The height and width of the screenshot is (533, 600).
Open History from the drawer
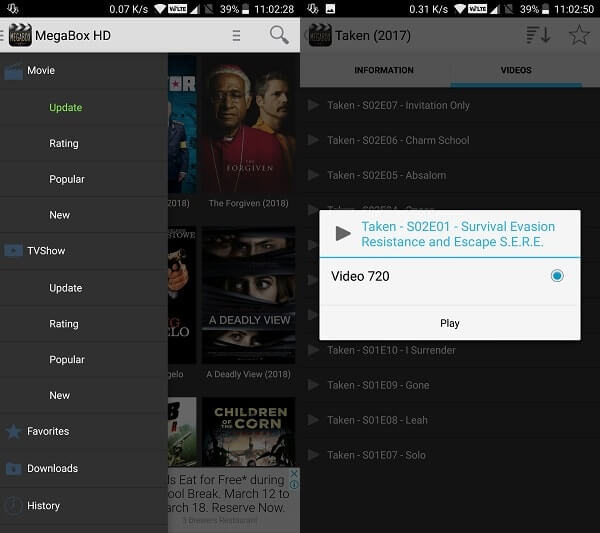(84, 505)
